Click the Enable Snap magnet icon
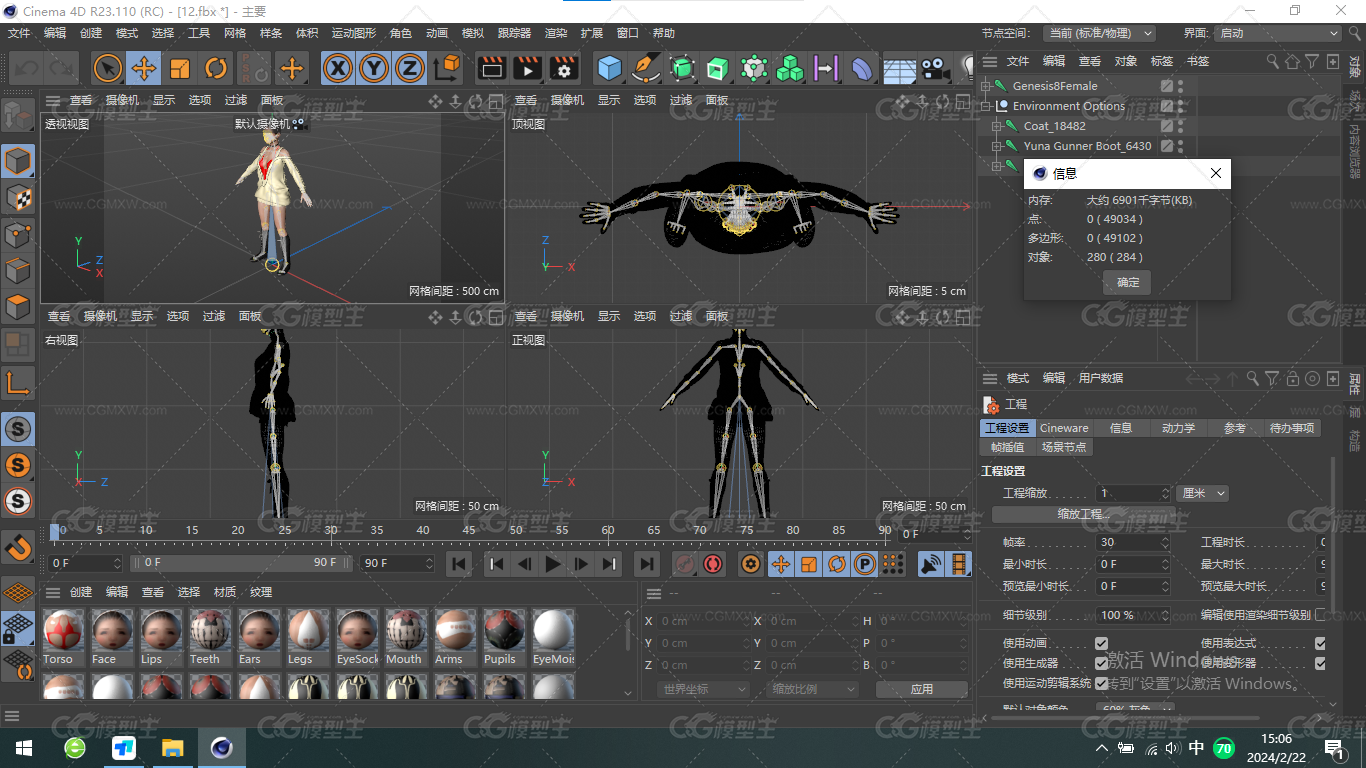The image size is (1366, 768). [18, 548]
